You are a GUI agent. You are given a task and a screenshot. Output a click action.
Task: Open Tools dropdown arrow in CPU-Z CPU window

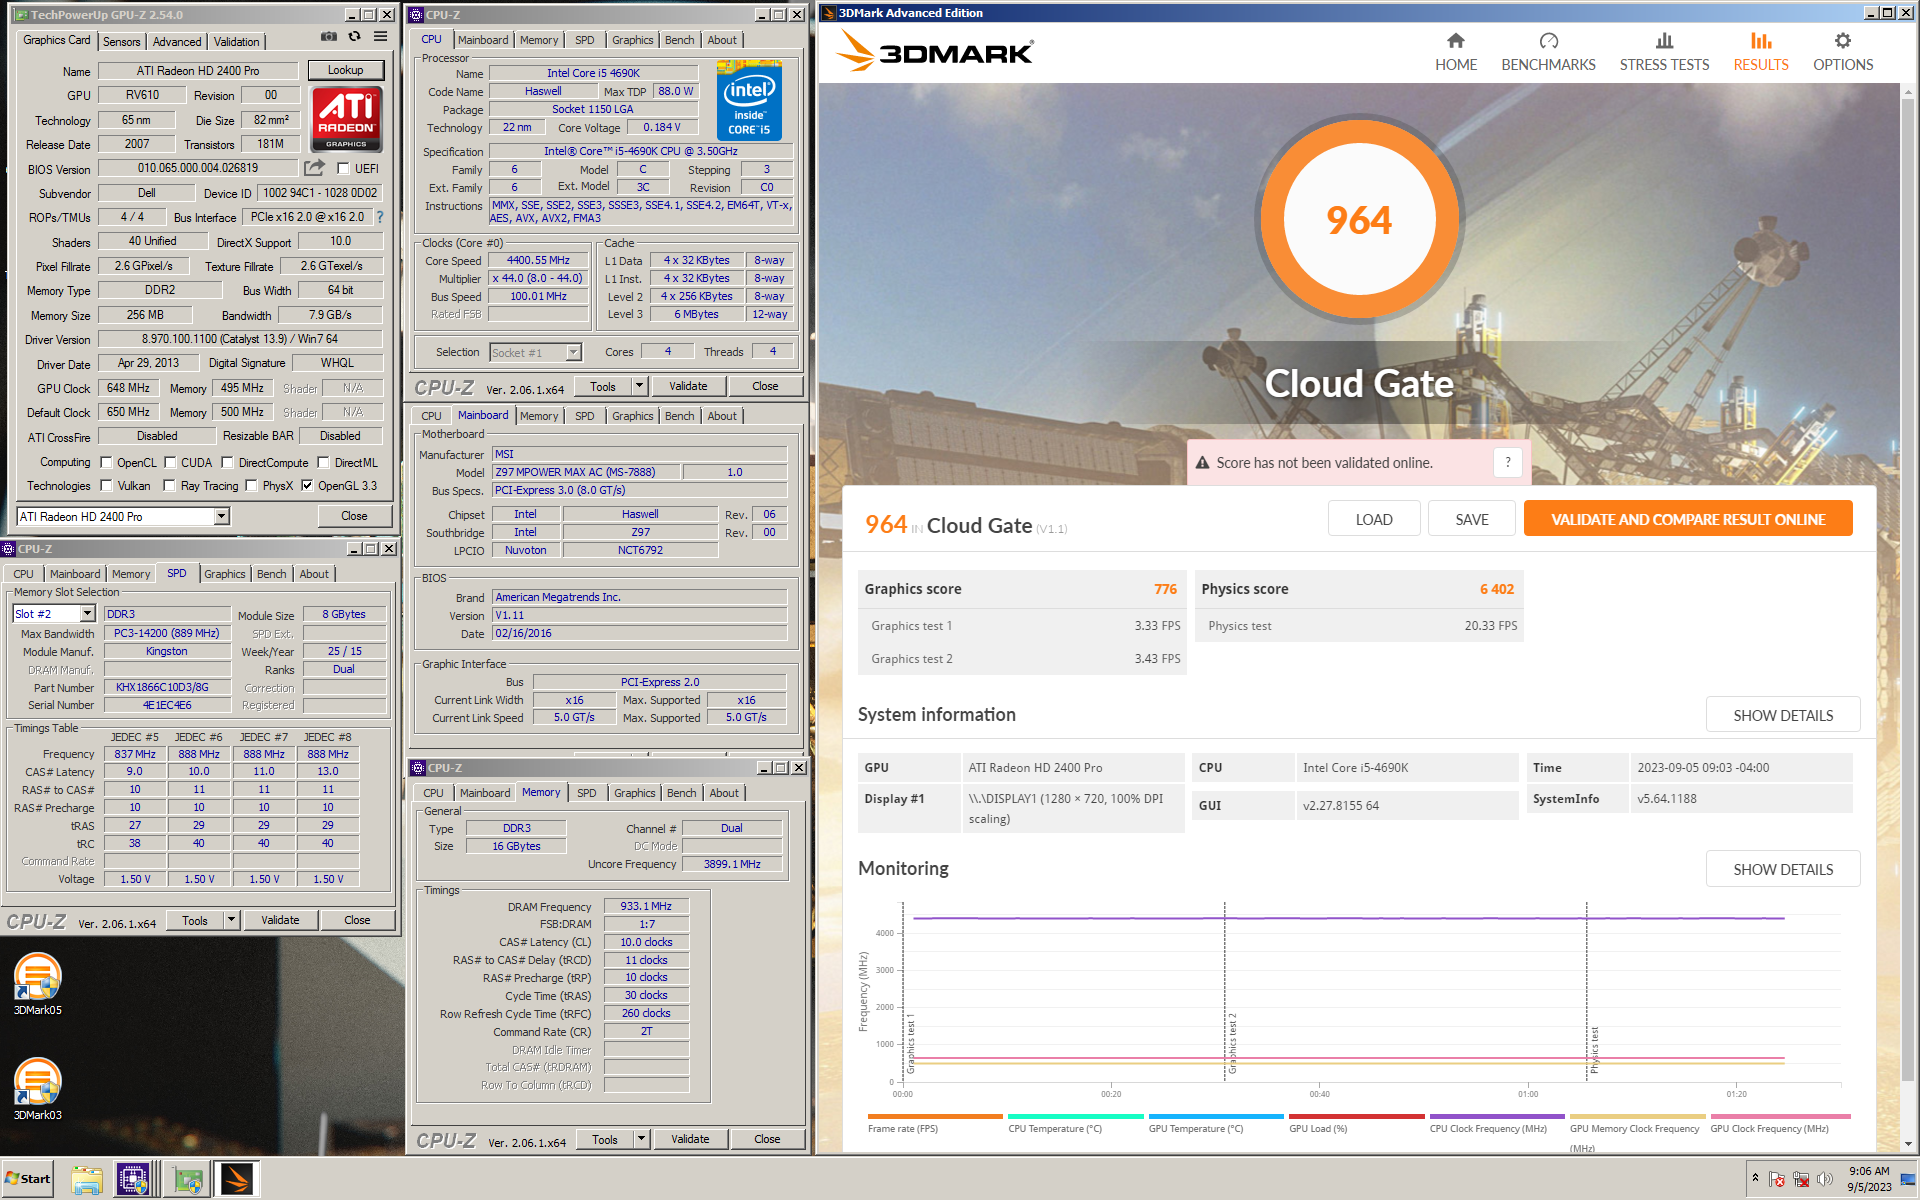click(640, 386)
